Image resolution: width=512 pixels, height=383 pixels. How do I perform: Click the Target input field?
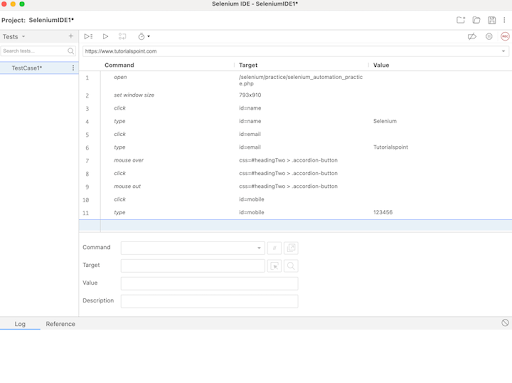[x=193, y=266]
